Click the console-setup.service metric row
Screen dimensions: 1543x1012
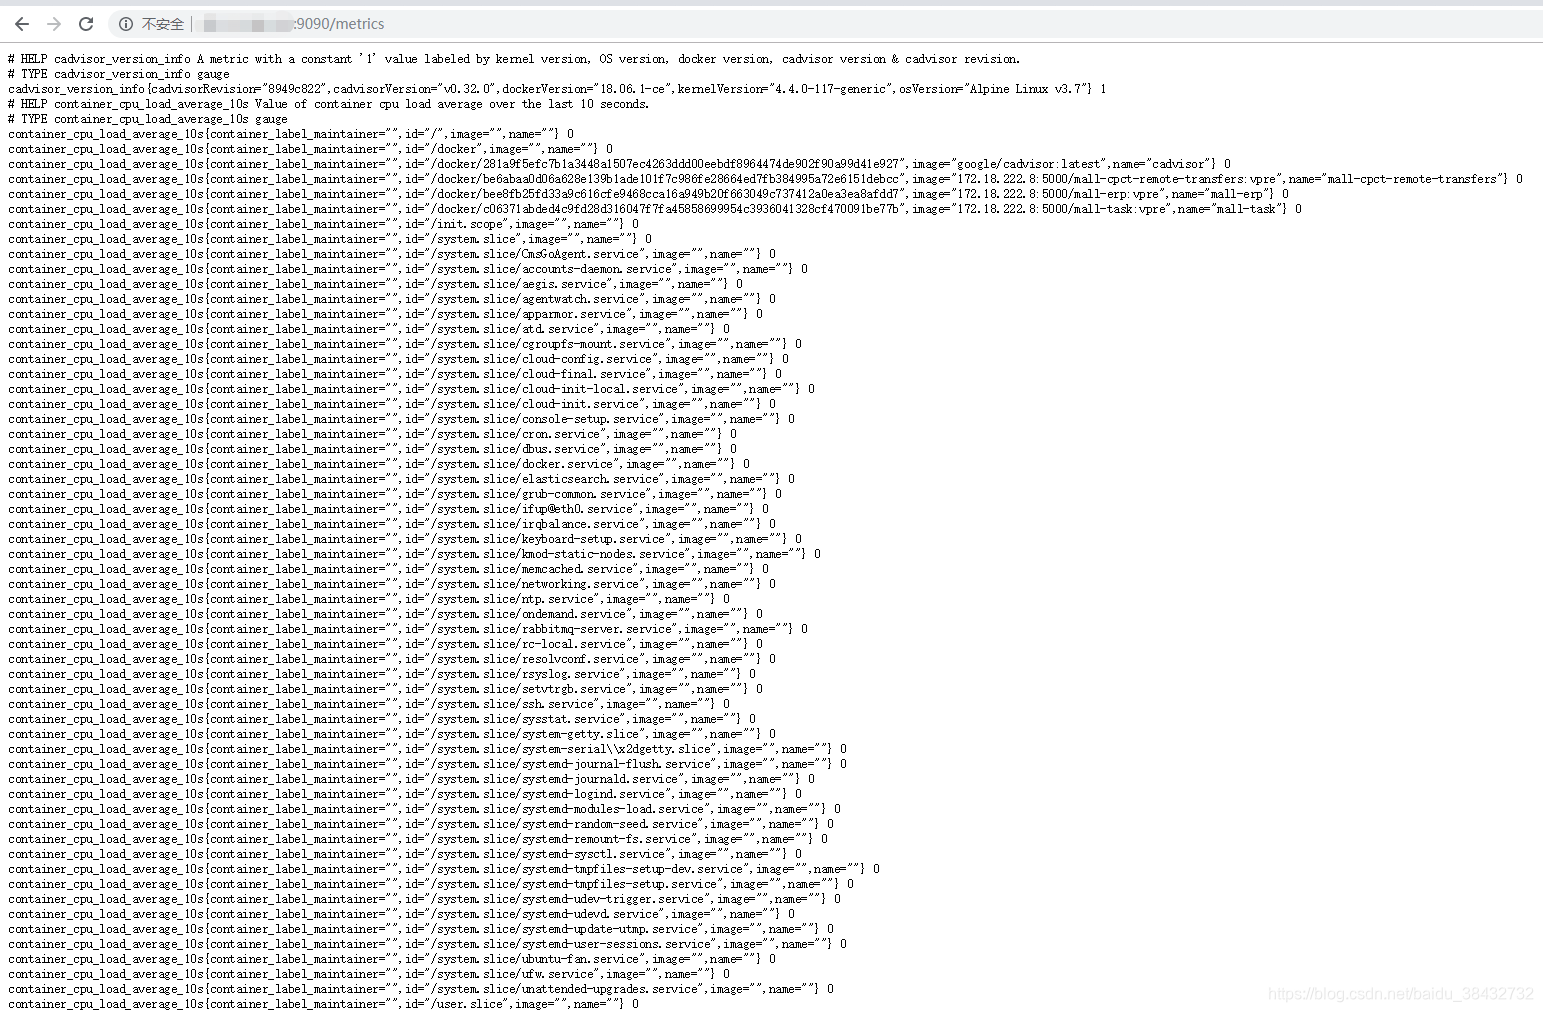(x=401, y=419)
